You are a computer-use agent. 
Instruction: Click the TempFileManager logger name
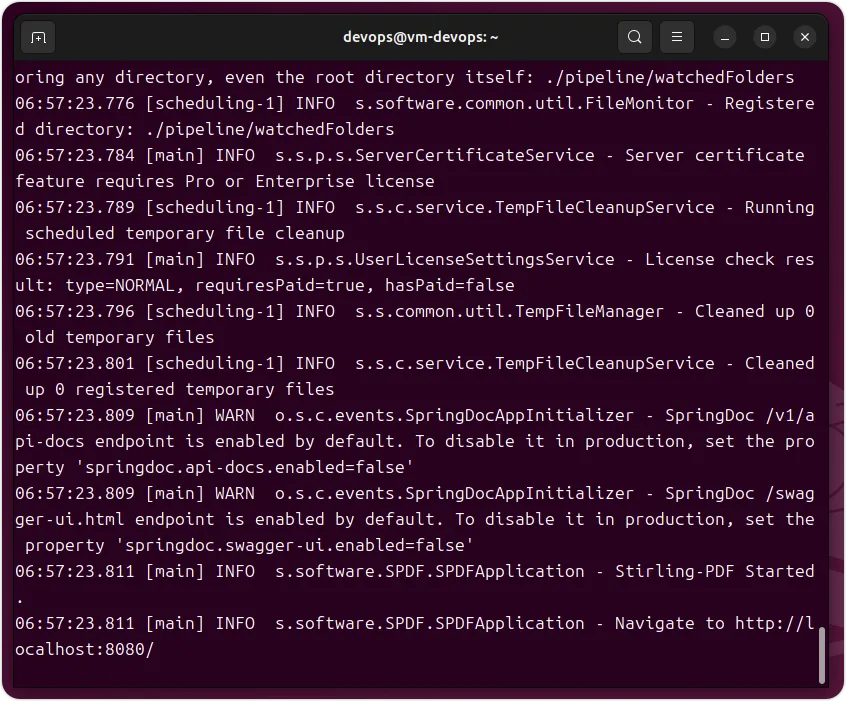coord(589,311)
